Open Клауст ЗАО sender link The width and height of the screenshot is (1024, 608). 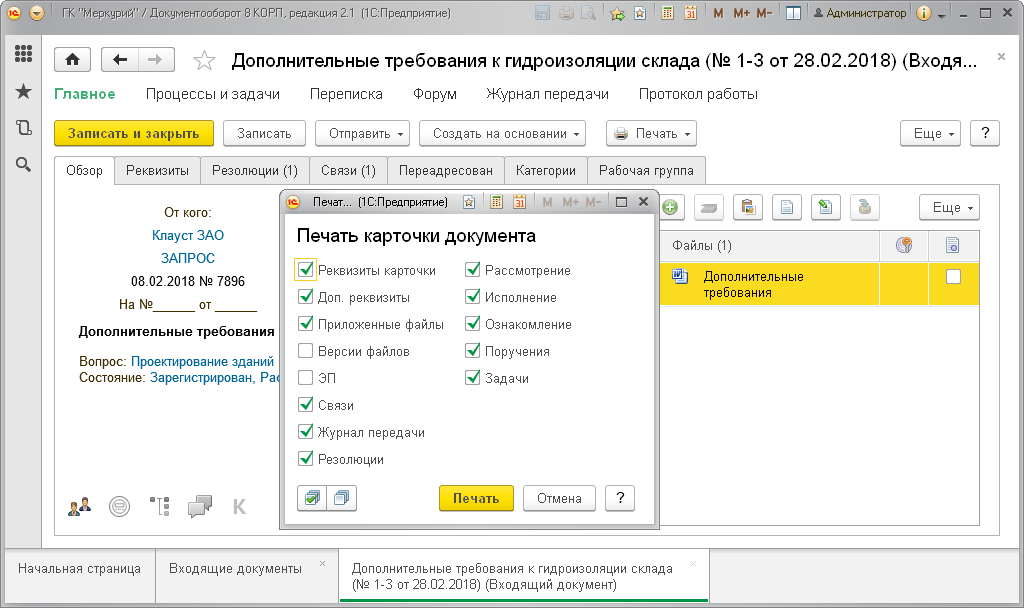pos(187,235)
